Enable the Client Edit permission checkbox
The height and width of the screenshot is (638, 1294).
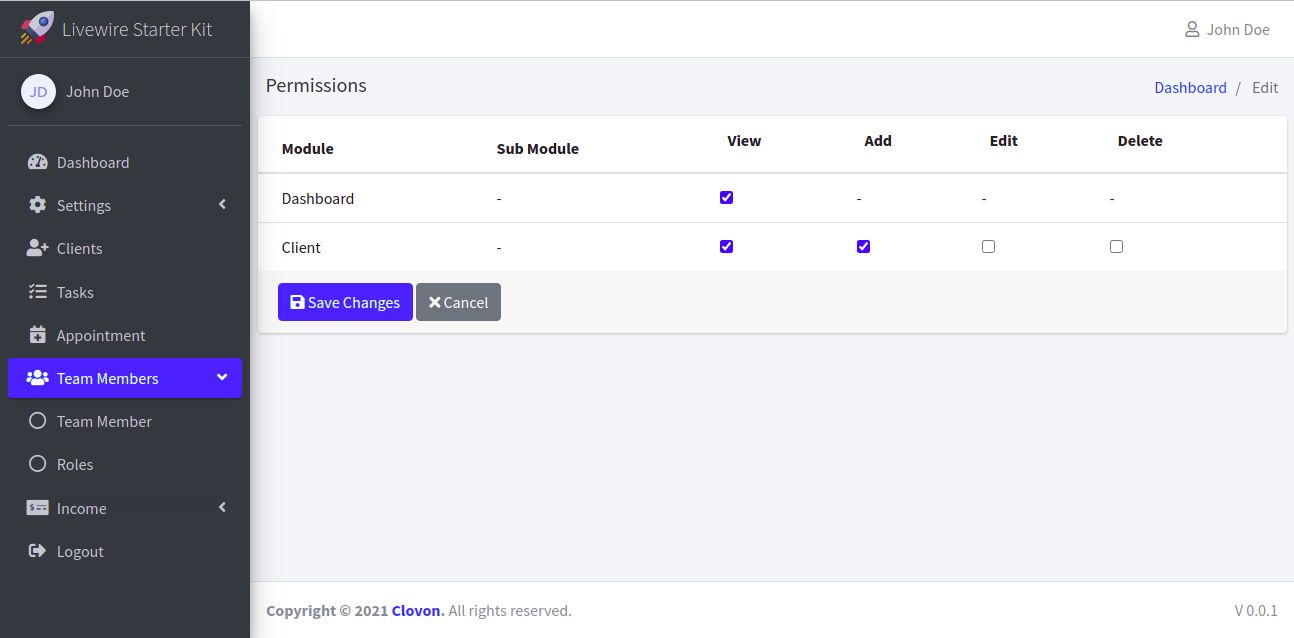[988, 246]
